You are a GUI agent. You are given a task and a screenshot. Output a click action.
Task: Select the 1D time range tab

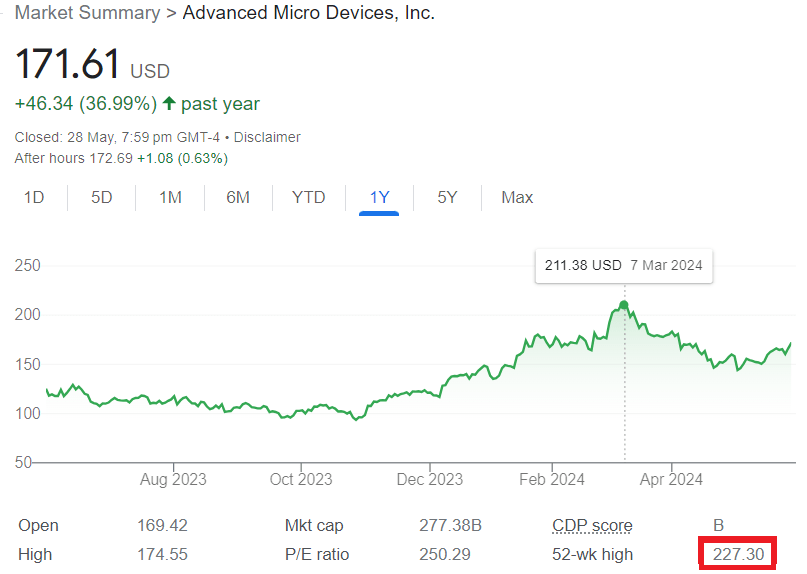34,197
